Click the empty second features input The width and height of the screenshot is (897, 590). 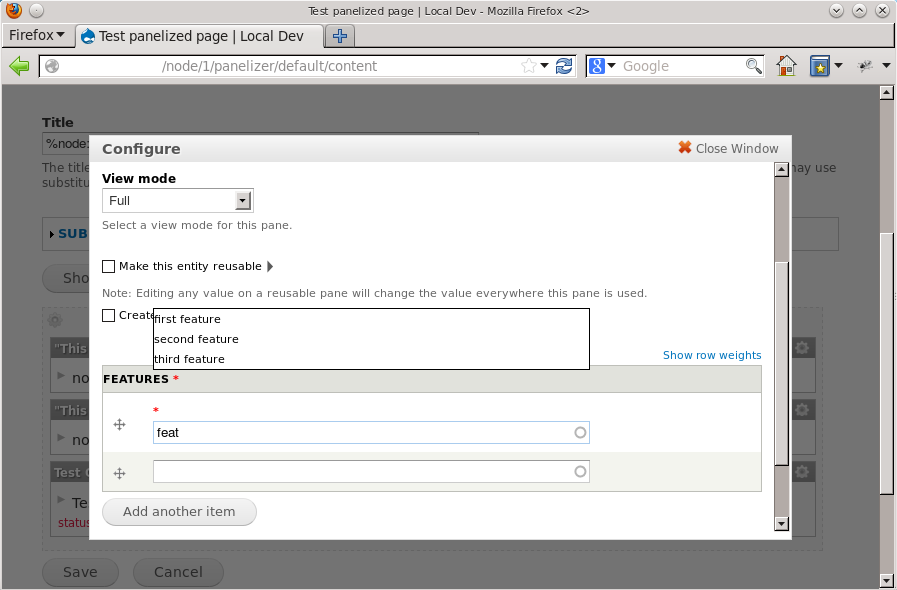pyautogui.click(x=371, y=472)
